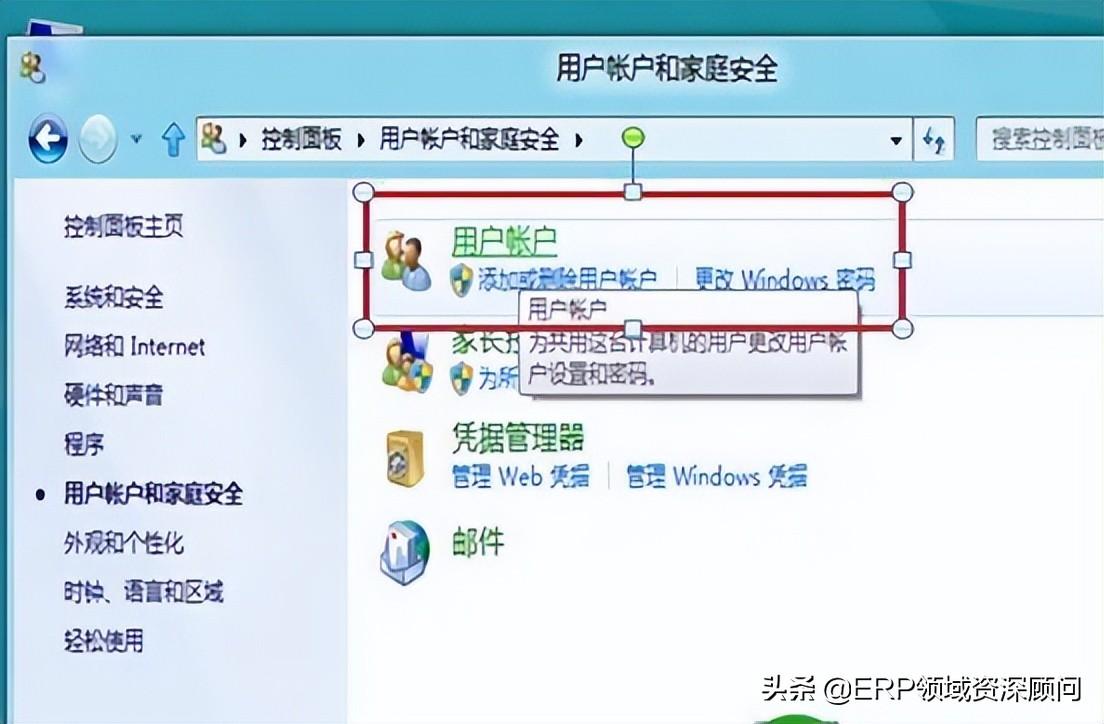Image resolution: width=1104 pixels, height=724 pixels.
Task: Select 网络和 Internet in the sidebar
Action: coord(134,346)
